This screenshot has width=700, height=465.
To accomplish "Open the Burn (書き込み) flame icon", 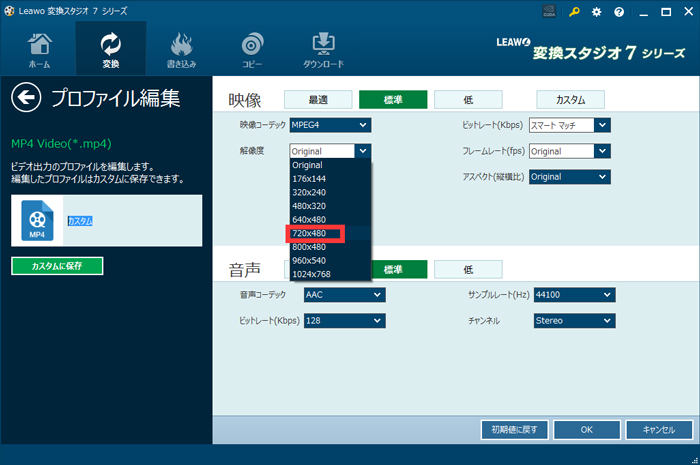I will [x=182, y=50].
